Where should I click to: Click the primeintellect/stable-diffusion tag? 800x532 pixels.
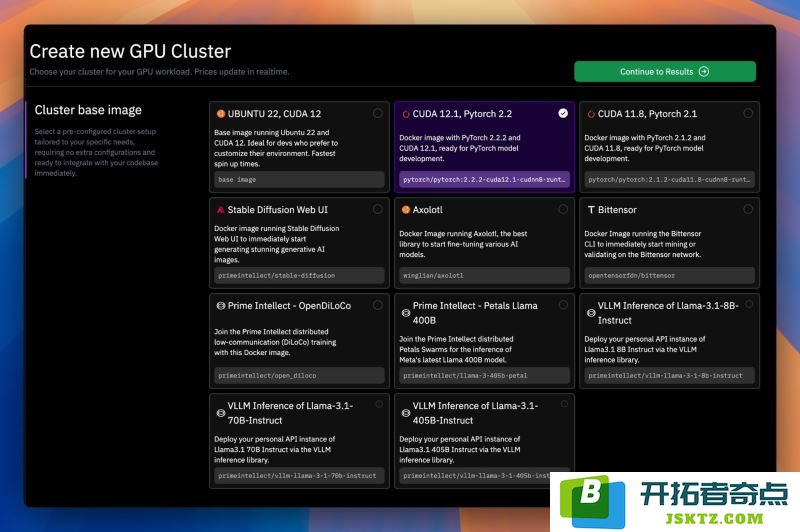299,275
